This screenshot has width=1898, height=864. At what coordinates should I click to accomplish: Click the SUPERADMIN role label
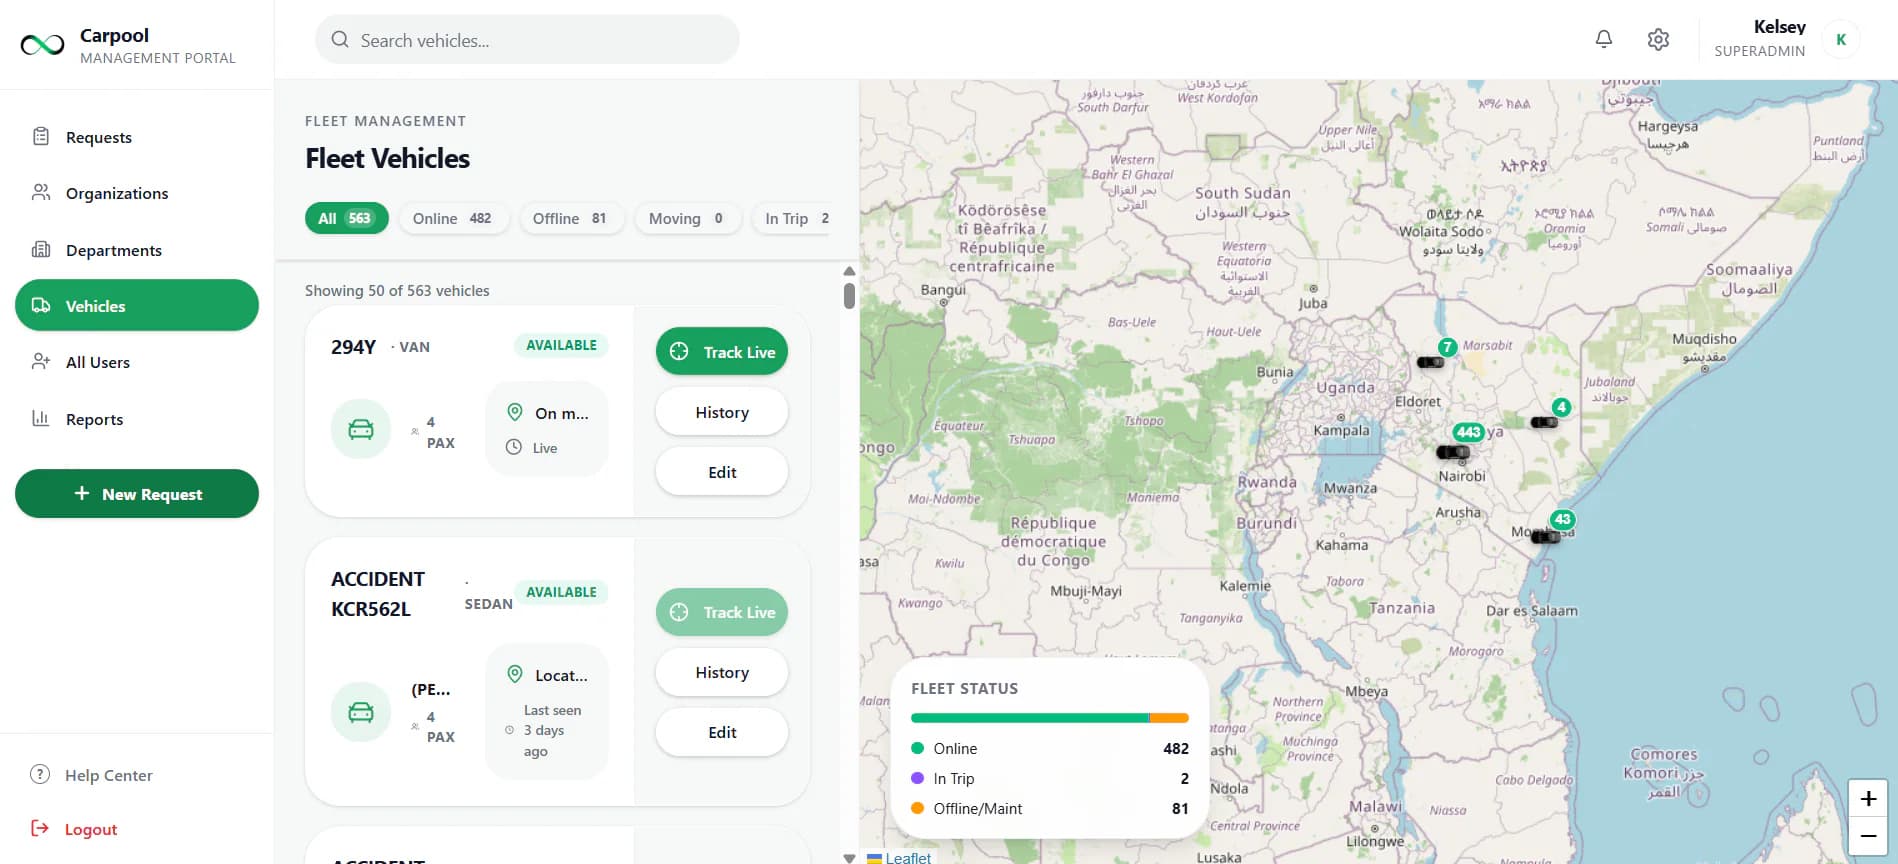1759,51
